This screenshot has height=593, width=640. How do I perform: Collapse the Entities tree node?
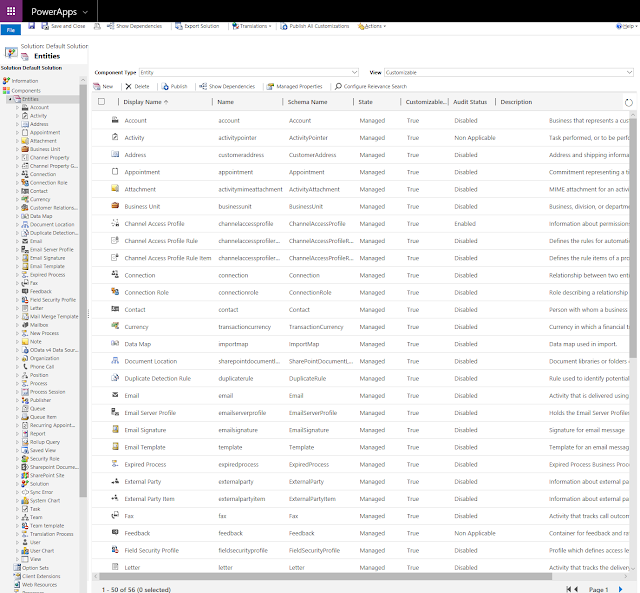pos(10,99)
